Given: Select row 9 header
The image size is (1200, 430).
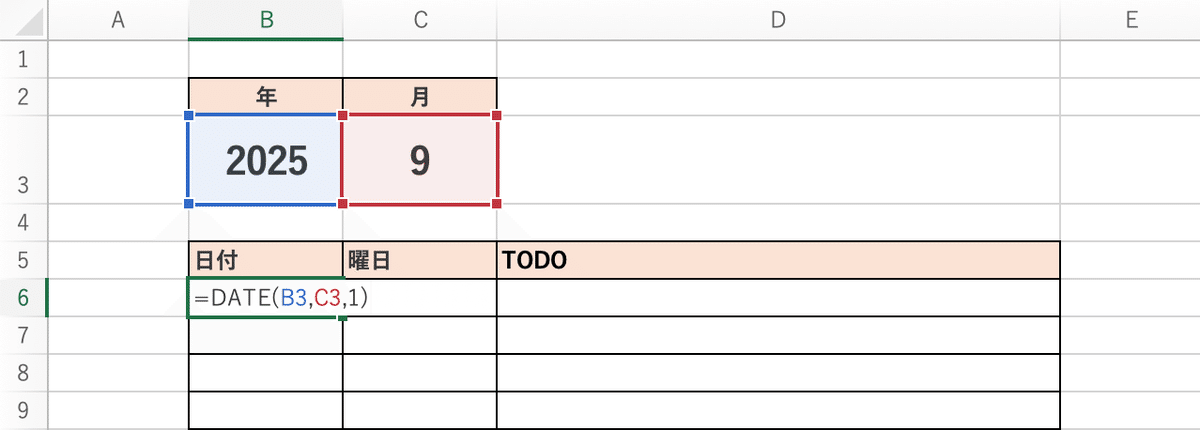Looking at the screenshot, I should (23, 410).
